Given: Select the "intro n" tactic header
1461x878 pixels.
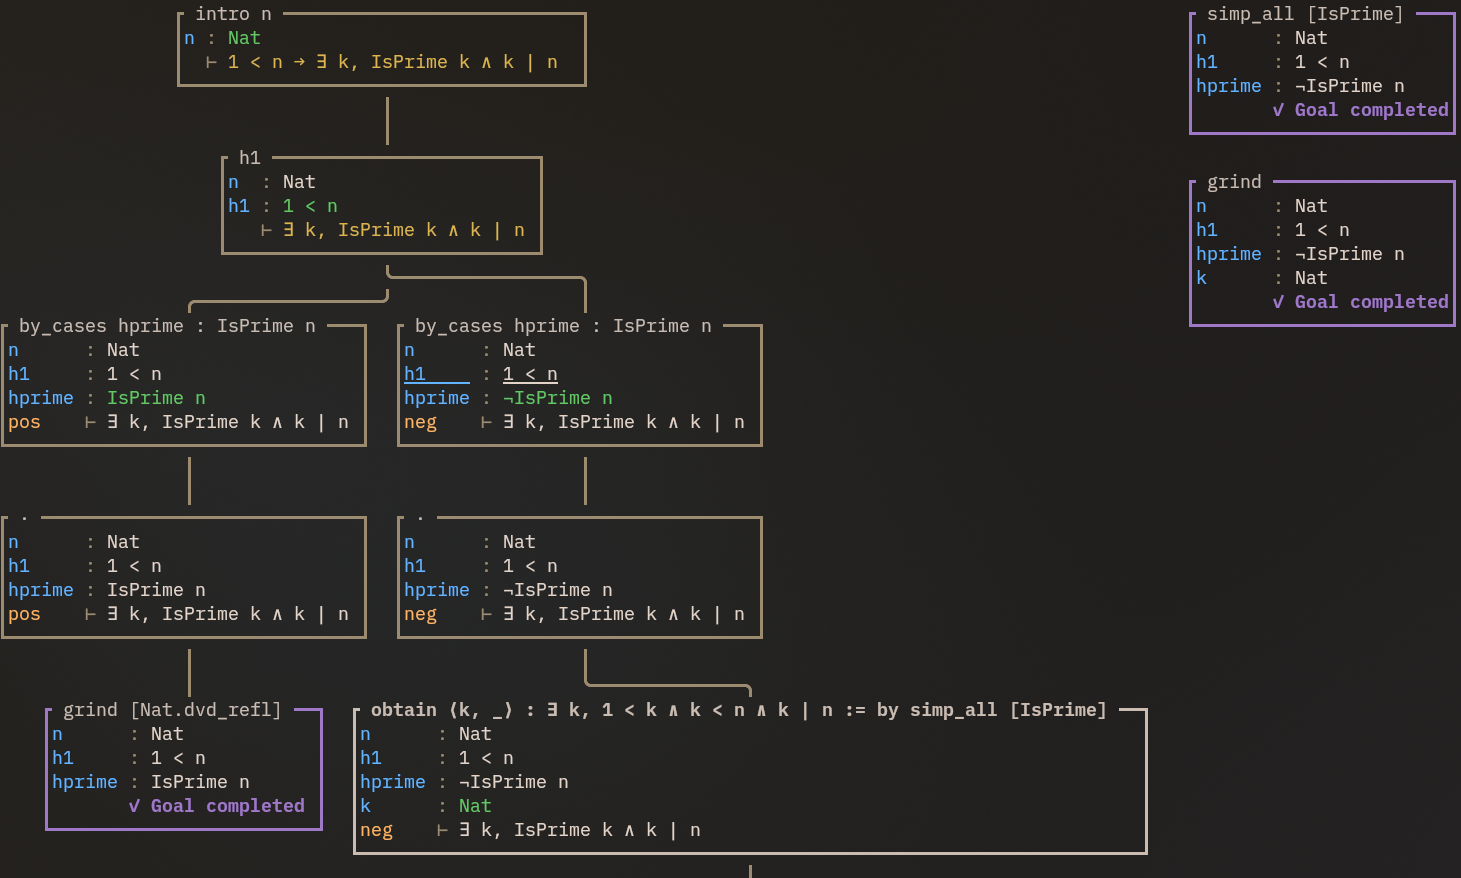Looking at the screenshot, I should 233,14.
